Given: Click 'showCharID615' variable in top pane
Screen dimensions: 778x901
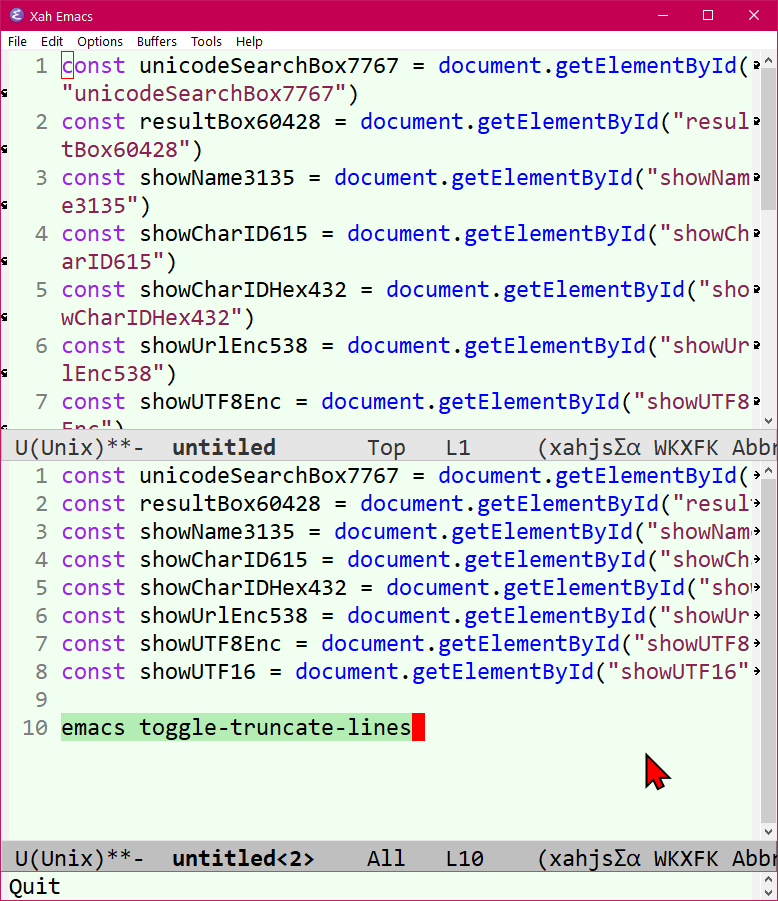Looking at the screenshot, I should point(224,233).
